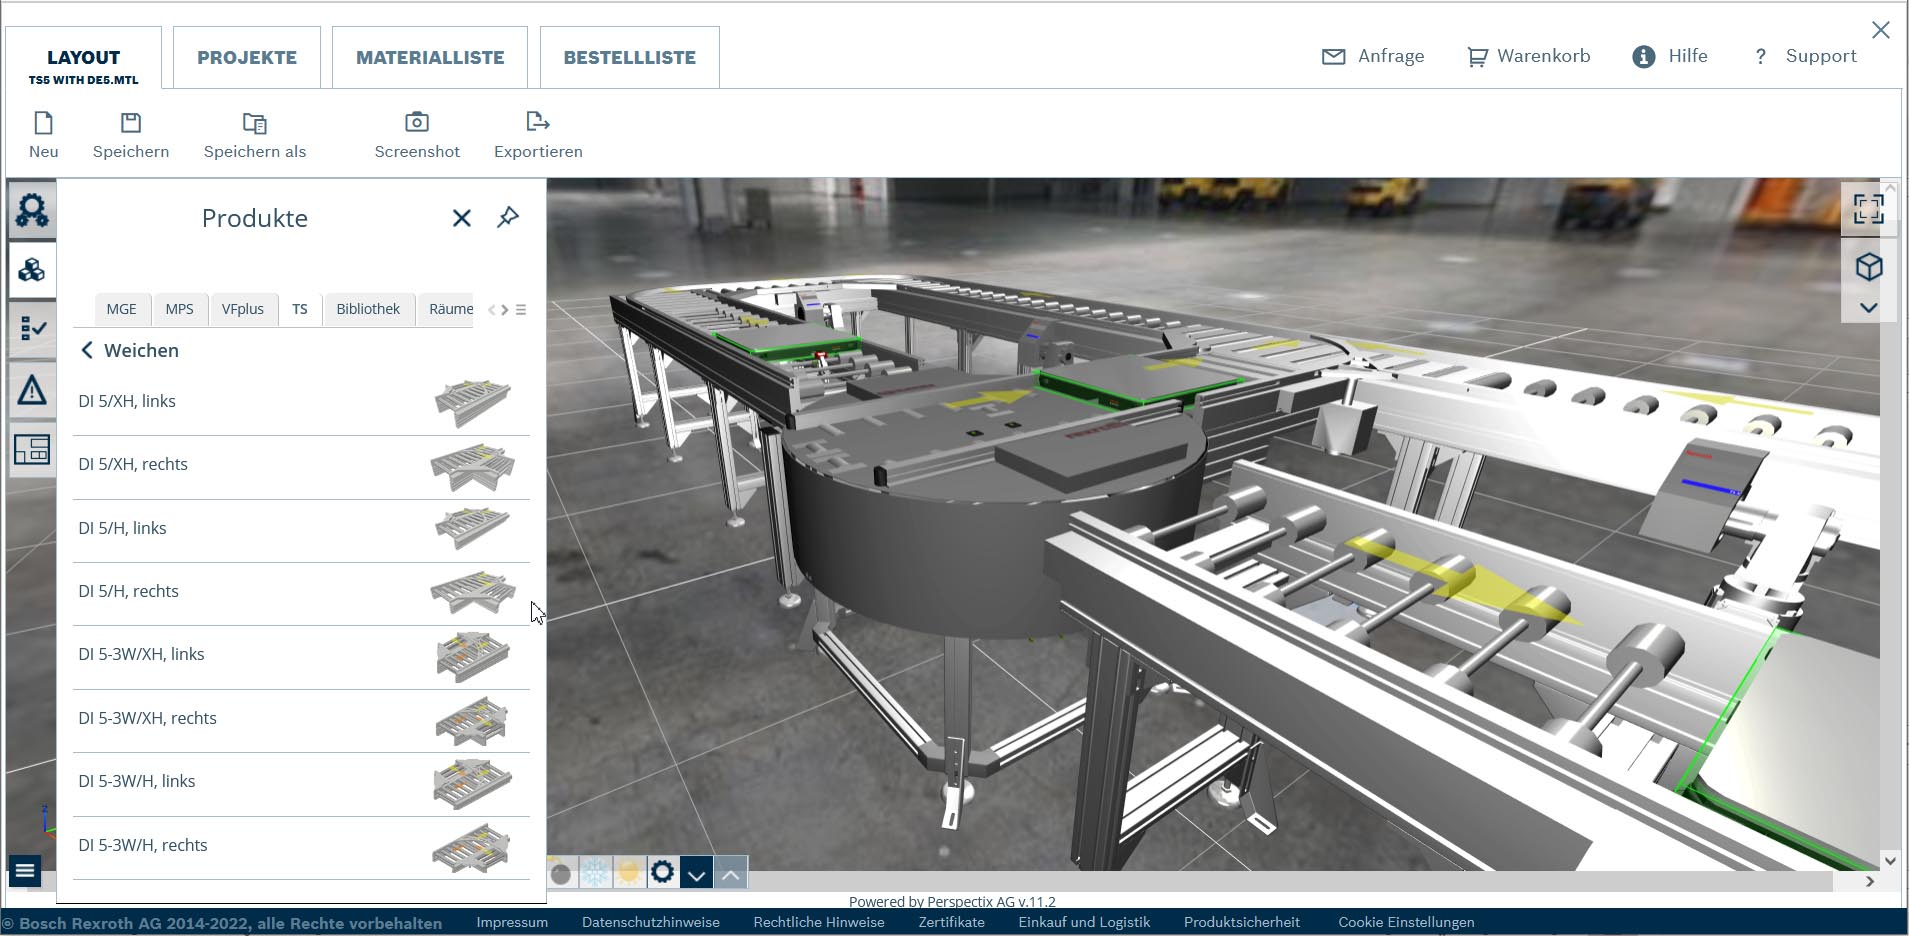Image resolution: width=1909 pixels, height=936 pixels.
Task: Open the Warenkorb link
Action: (1529, 56)
